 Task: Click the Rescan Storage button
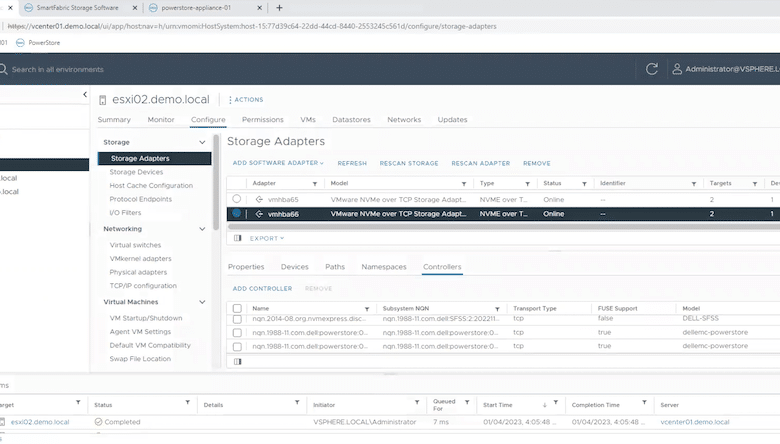[x=409, y=163]
